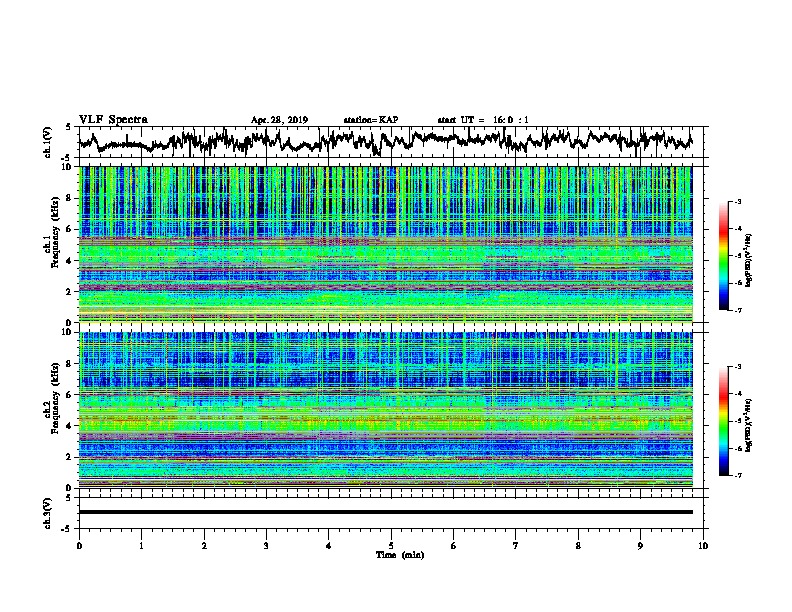
Task: Click the ch.1 voltage waveform trace
Action: 385,141
